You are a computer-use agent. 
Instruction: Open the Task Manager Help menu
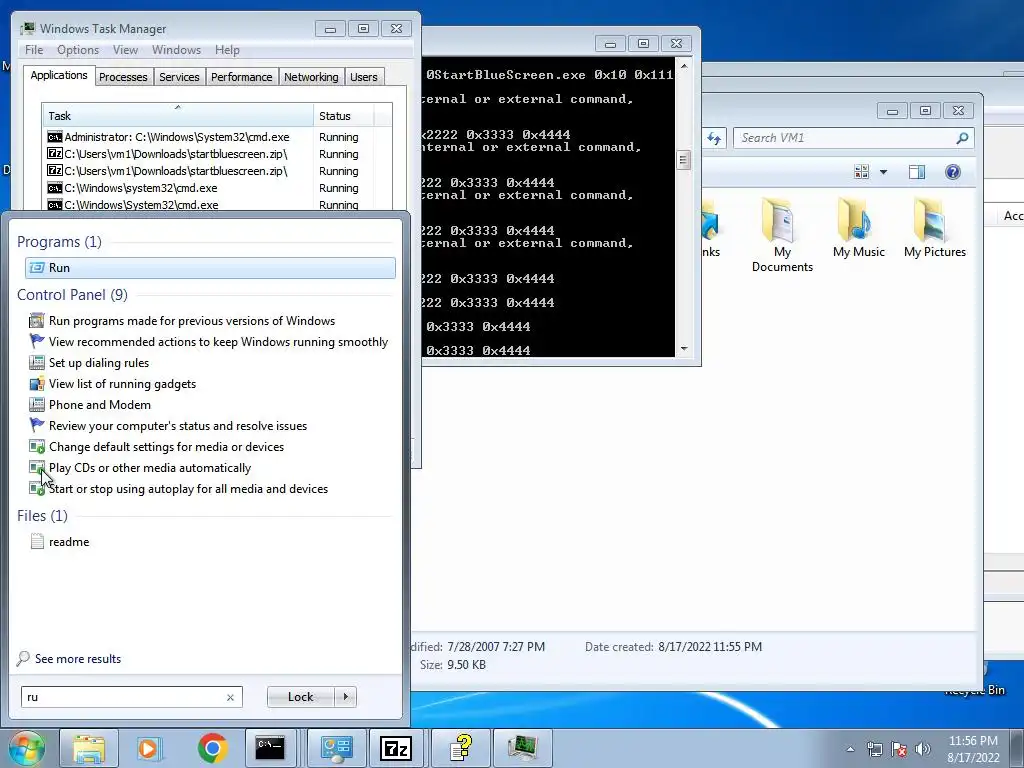tap(227, 50)
